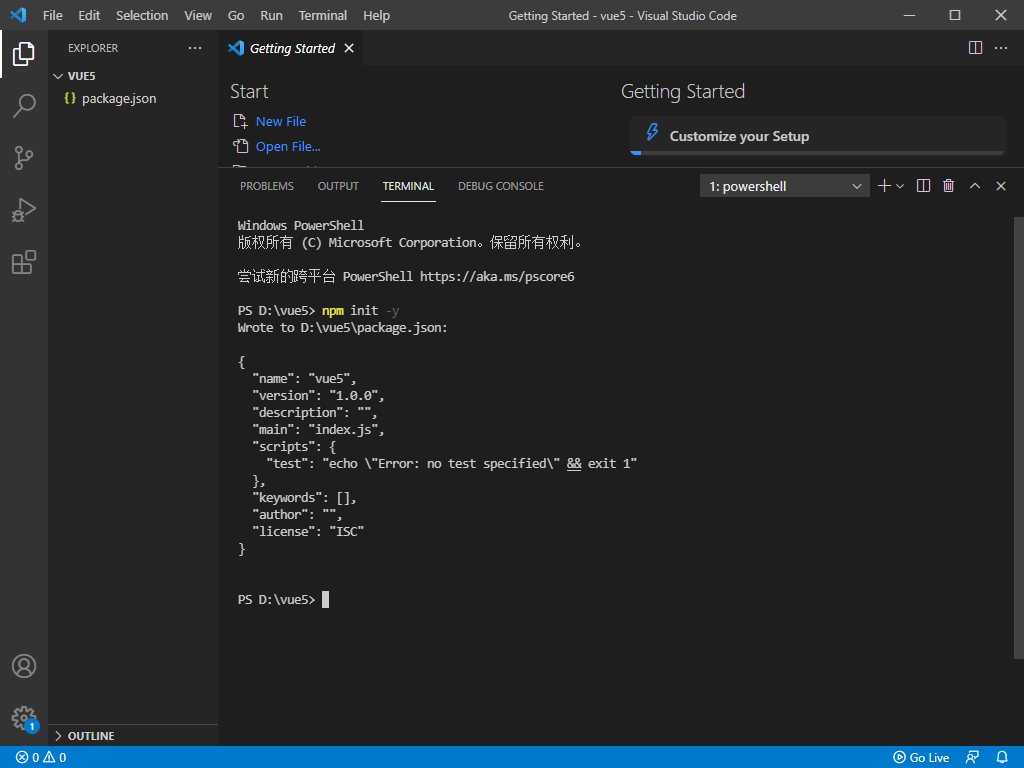
Task: Maximize the panel with up chevron
Action: pos(975,186)
